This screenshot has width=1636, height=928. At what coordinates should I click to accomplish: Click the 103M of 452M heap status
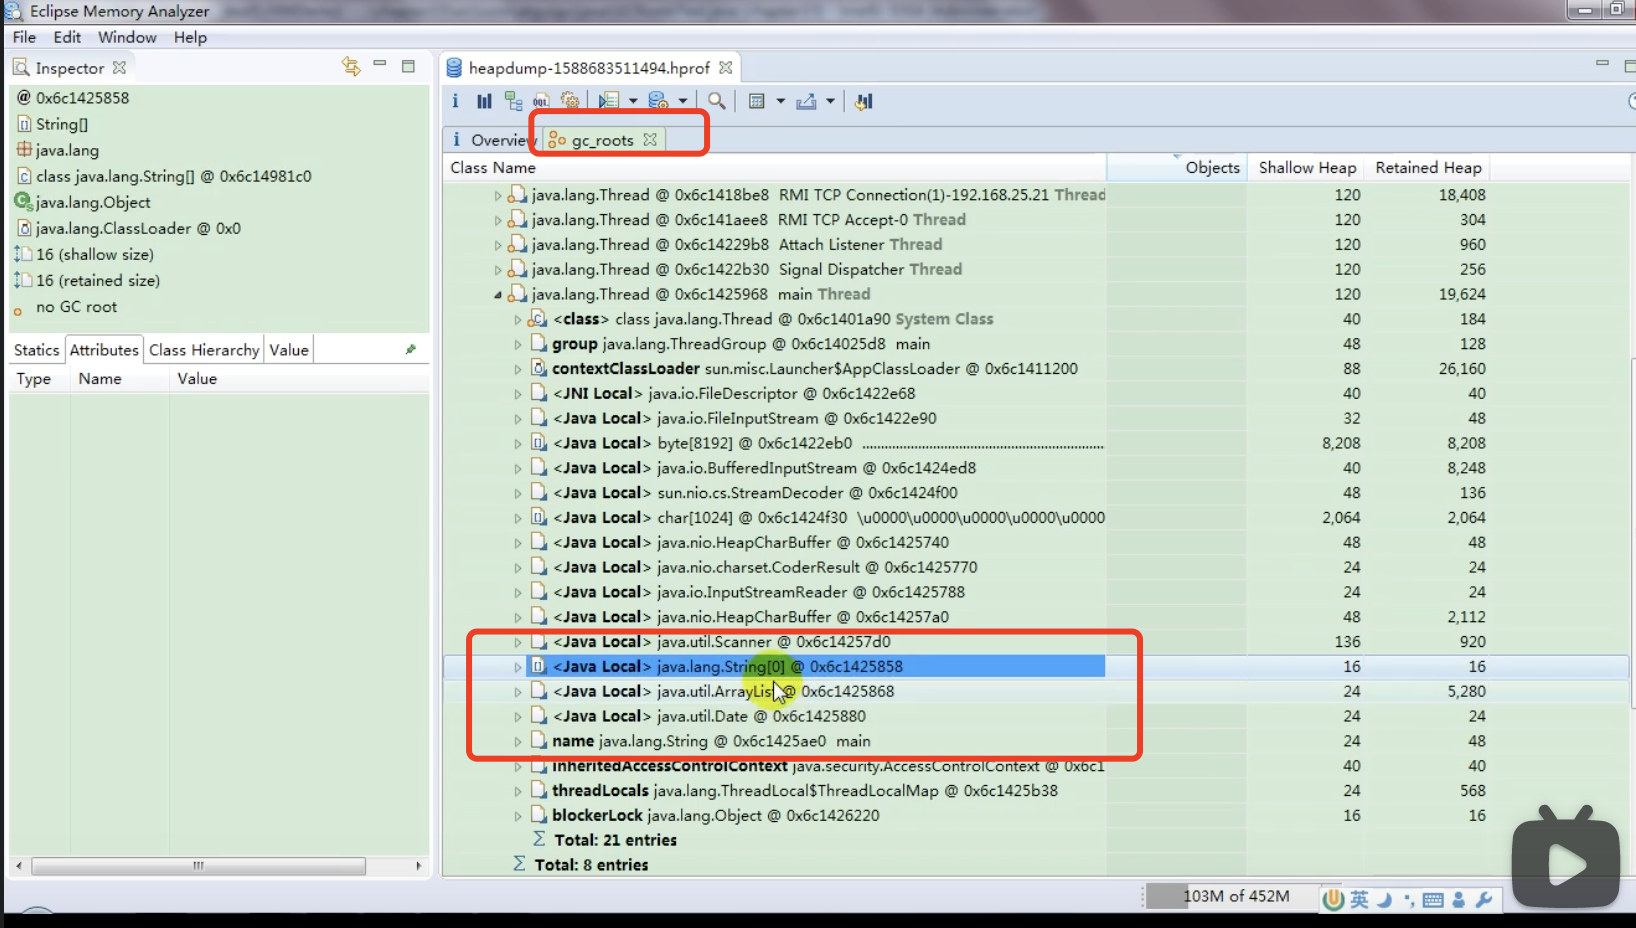click(x=1236, y=896)
